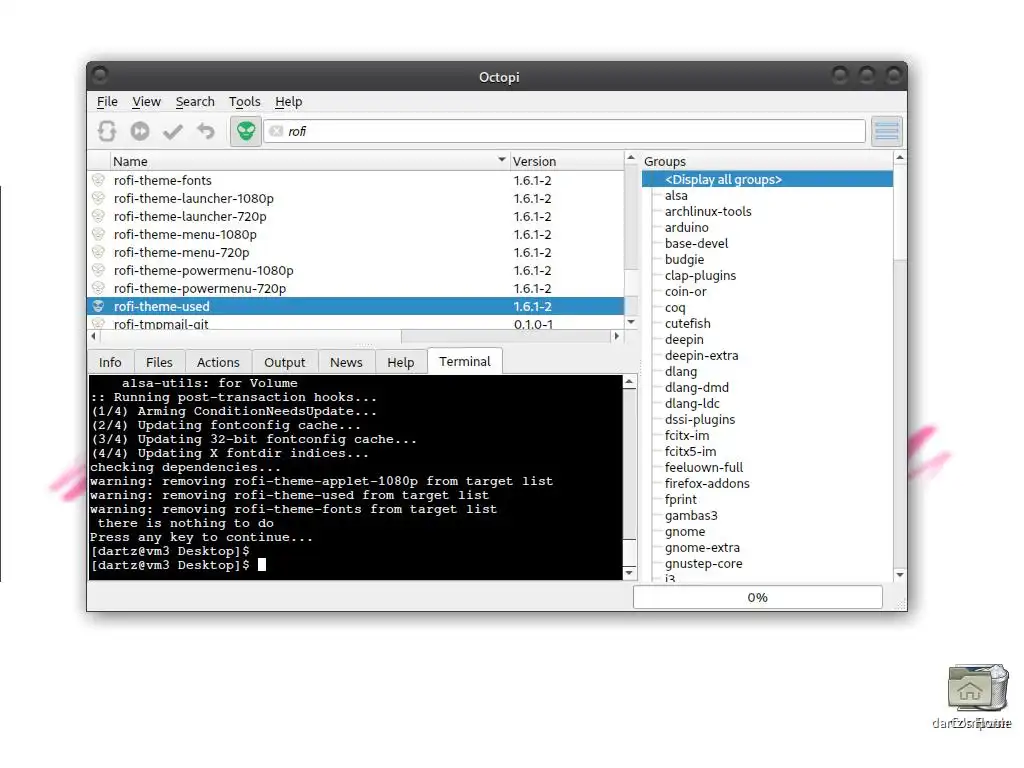The image size is (1024, 768).
Task: Click the status icon of rofi-theme-launcher-720p
Action: pyautogui.click(x=99, y=216)
